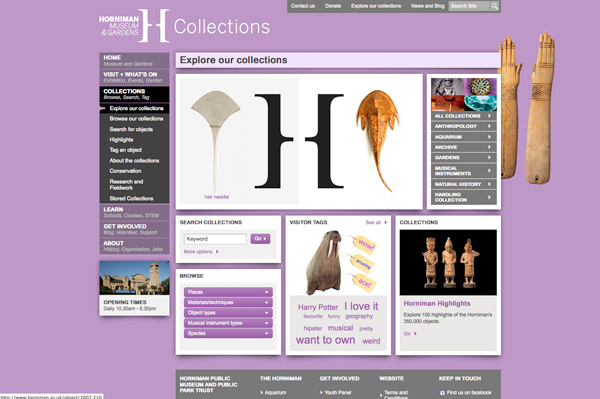Select Visit + What's On menu
The height and width of the screenshot is (399, 600).
pyautogui.click(x=134, y=77)
